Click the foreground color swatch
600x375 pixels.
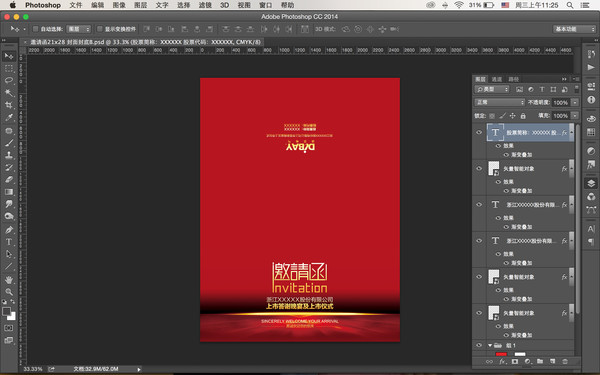click(6, 311)
